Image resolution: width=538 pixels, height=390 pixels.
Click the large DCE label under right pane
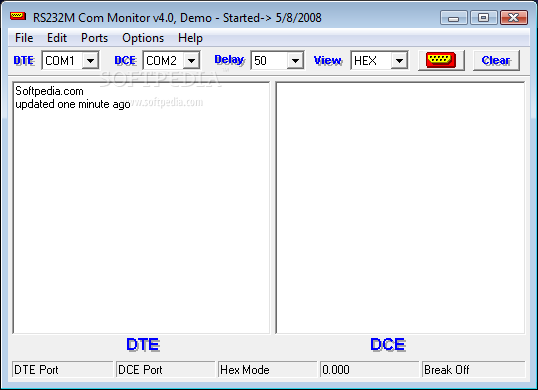388,344
